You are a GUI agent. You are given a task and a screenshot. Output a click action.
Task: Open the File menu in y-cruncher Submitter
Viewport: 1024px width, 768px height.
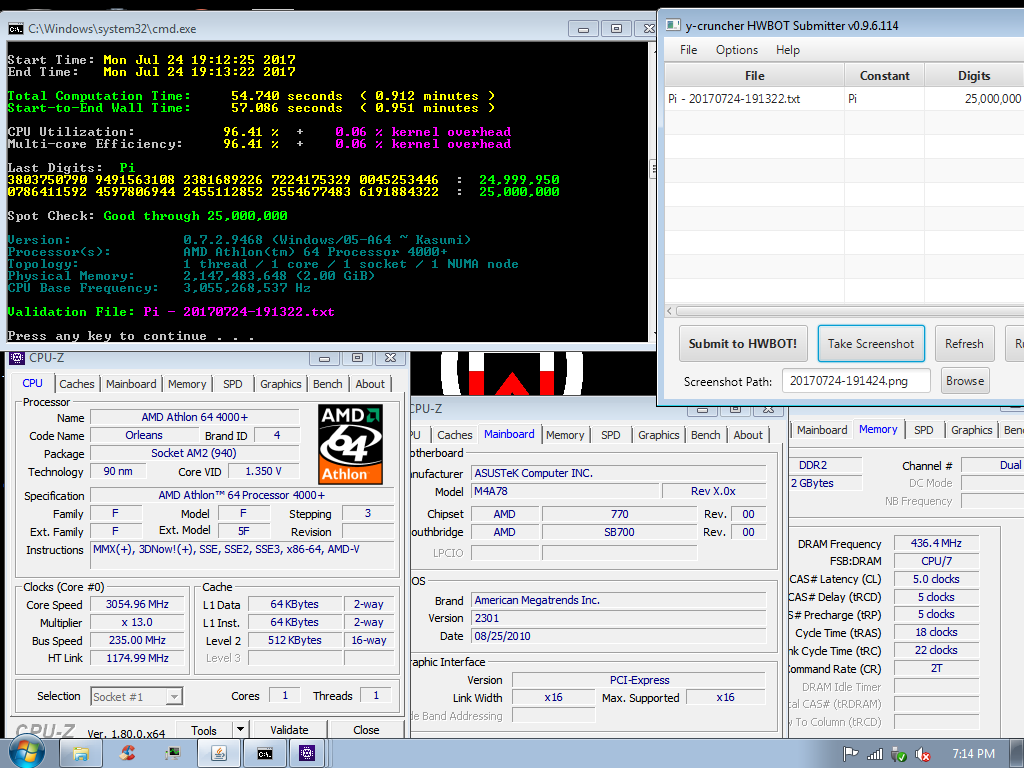pyautogui.click(x=688, y=50)
